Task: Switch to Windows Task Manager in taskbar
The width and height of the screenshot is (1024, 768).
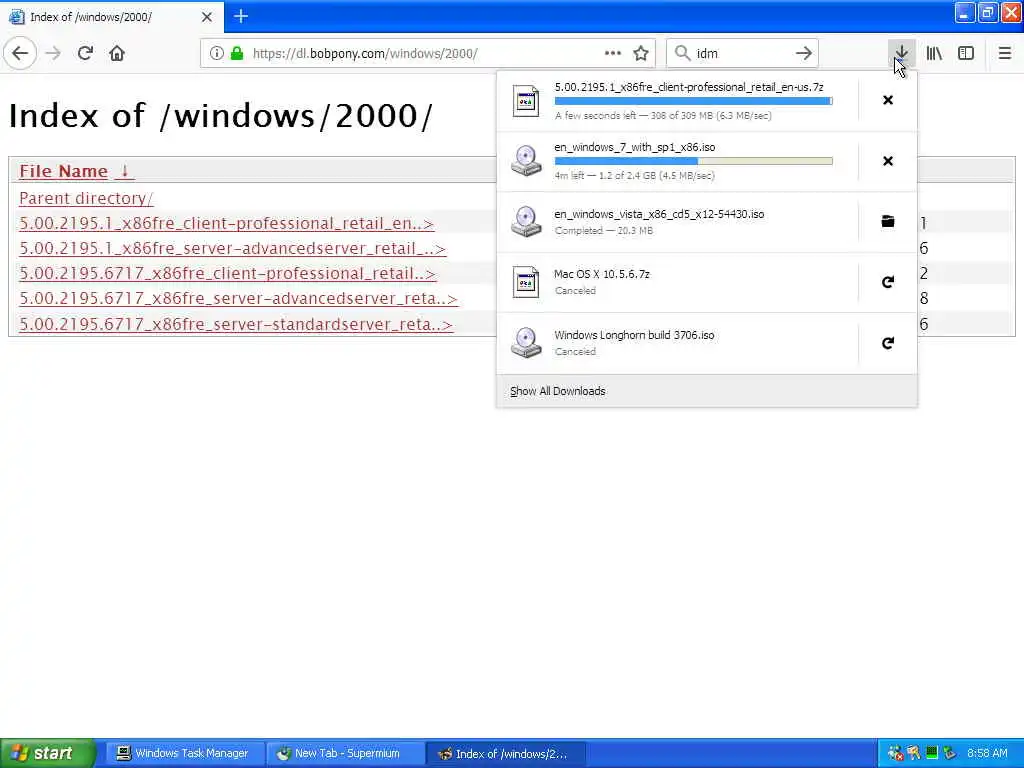Action: (x=185, y=753)
